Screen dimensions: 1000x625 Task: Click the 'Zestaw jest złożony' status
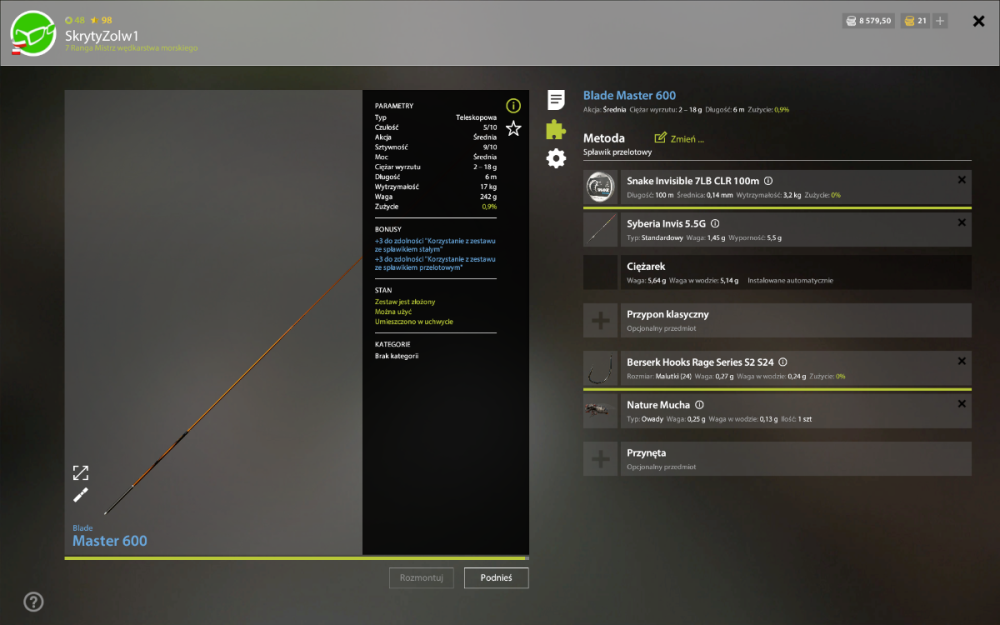[x=405, y=302]
